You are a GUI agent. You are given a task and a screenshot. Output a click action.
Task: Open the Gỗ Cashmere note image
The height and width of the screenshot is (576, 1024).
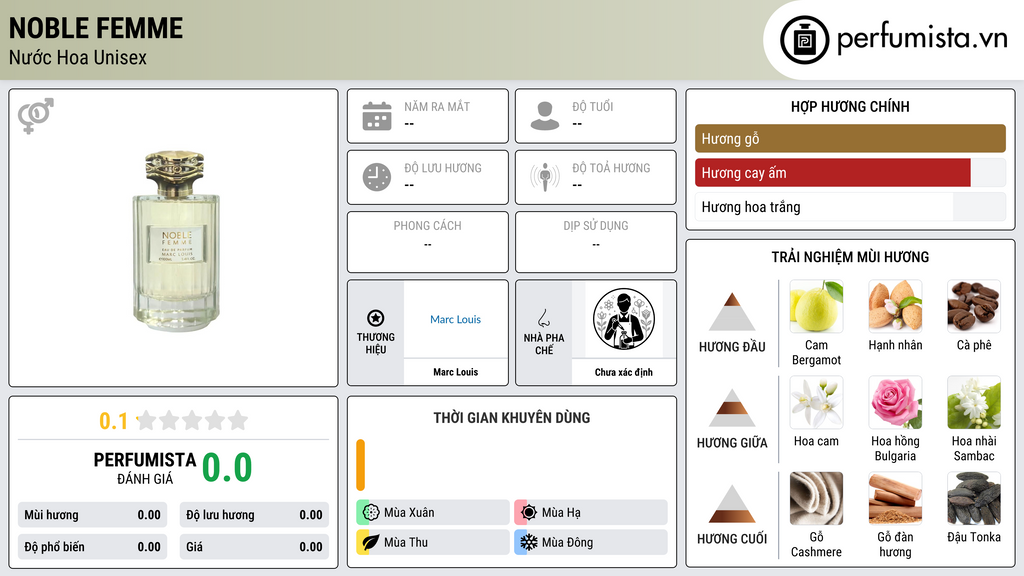[x=816, y=498]
